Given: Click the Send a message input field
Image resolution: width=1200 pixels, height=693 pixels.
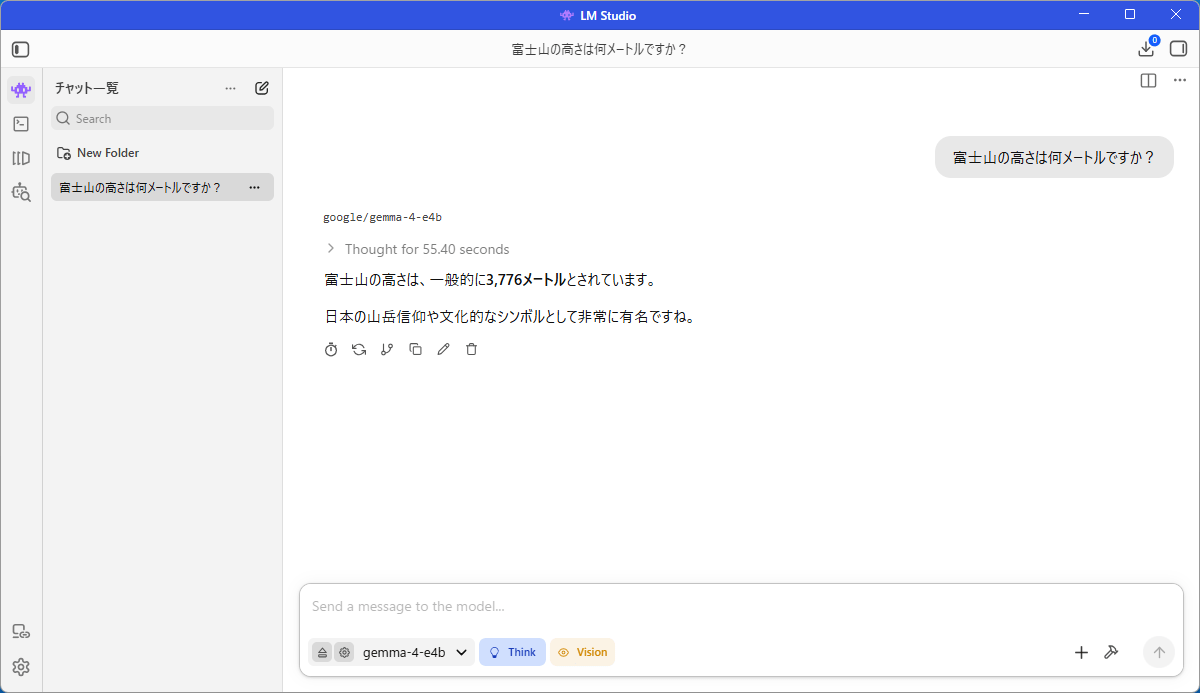Looking at the screenshot, I should click(741, 606).
